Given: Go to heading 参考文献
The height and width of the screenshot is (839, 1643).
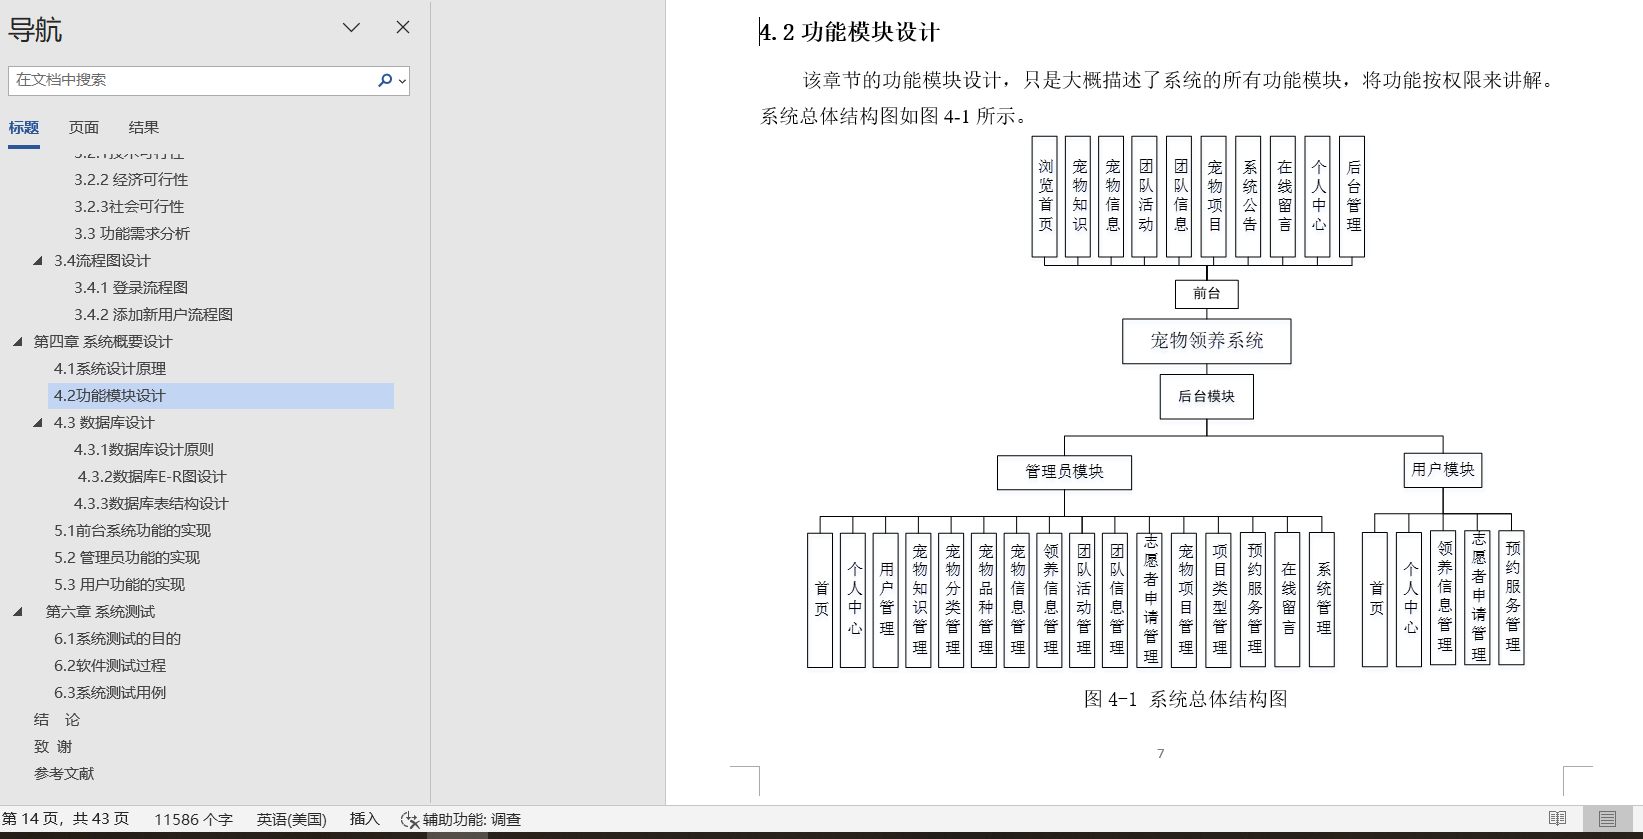Looking at the screenshot, I should point(64,773).
